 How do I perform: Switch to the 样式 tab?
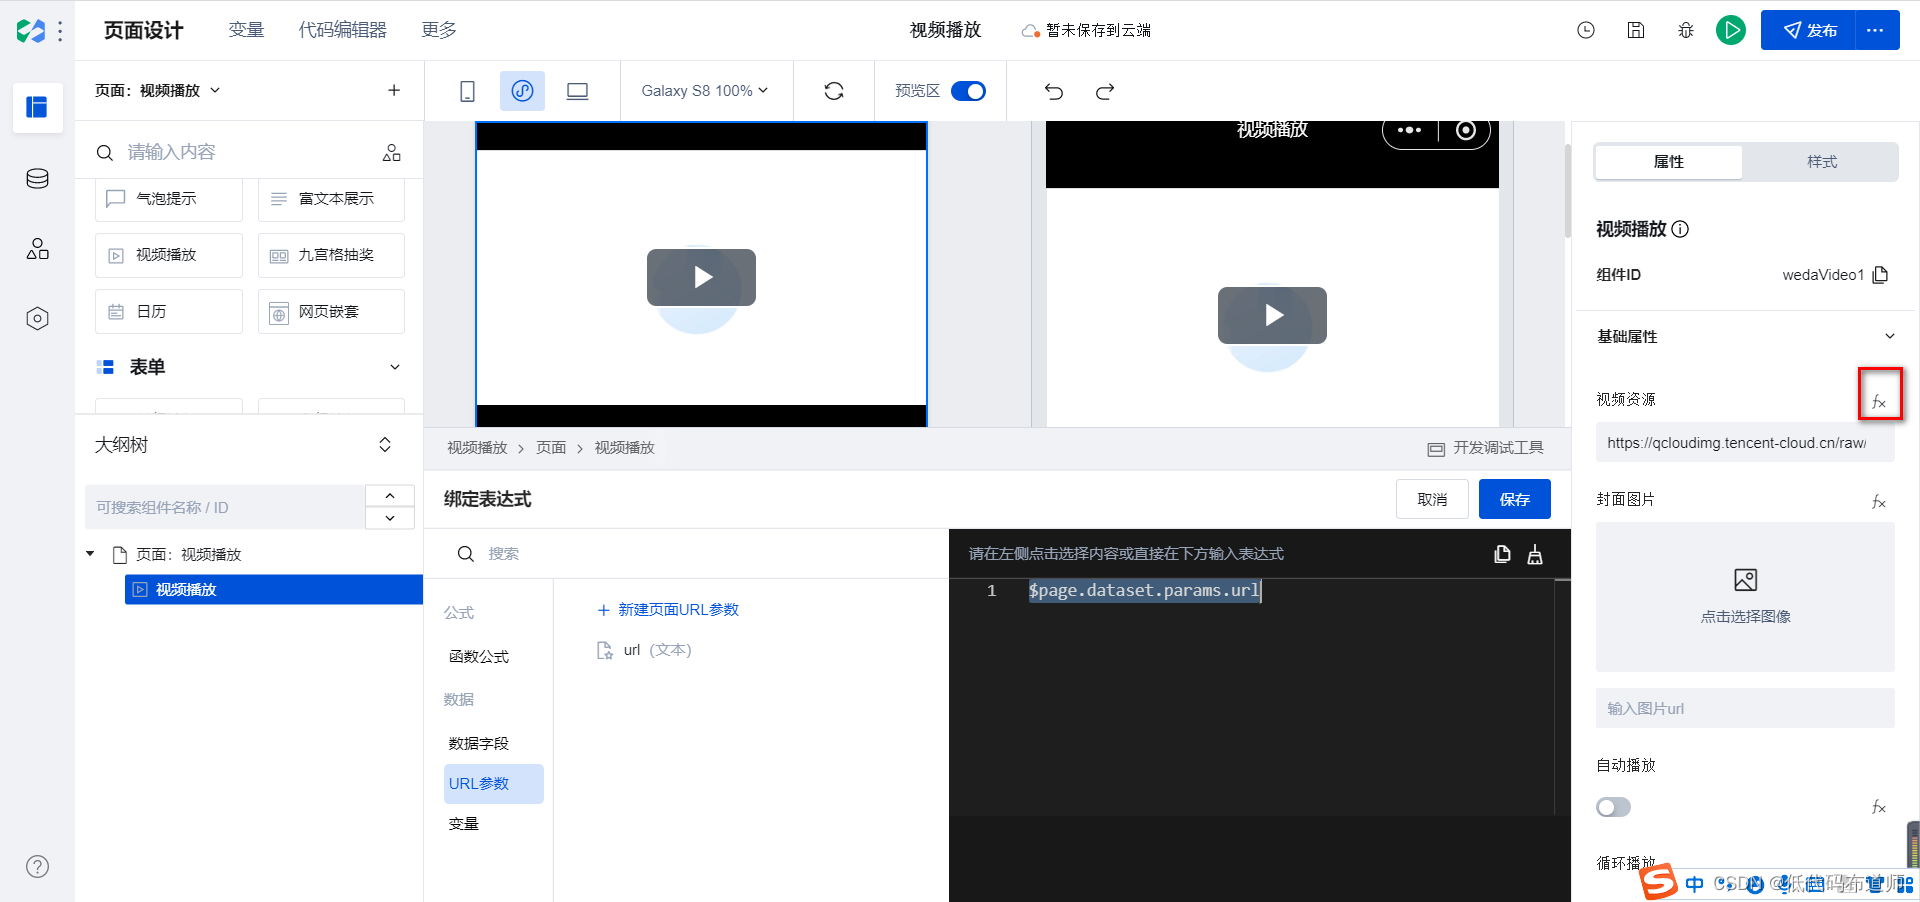(1822, 162)
